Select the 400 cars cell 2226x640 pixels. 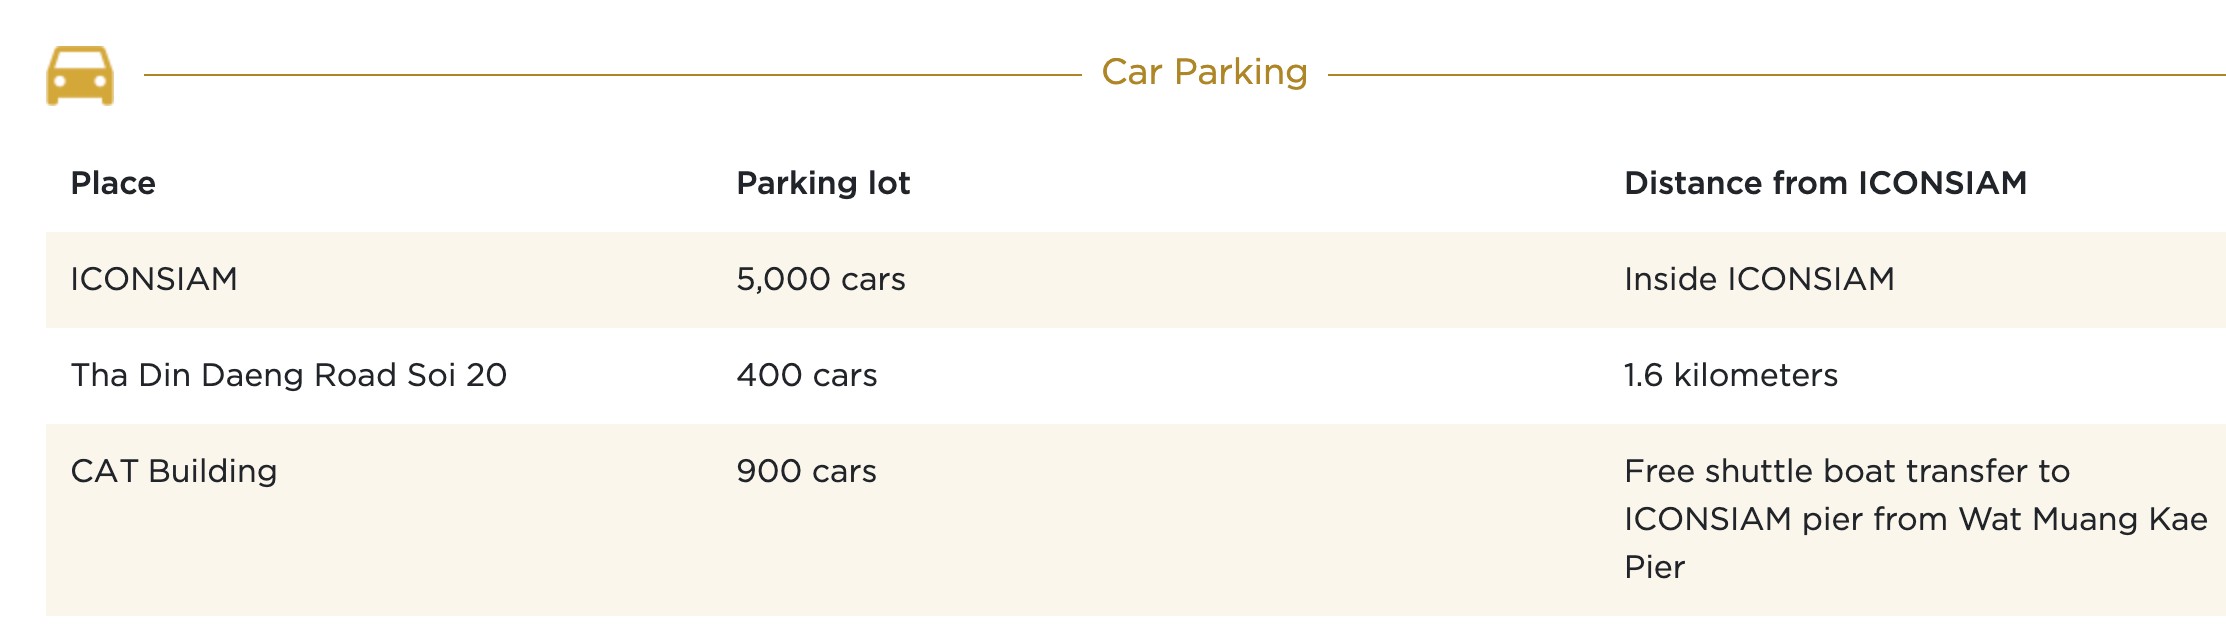tap(807, 375)
